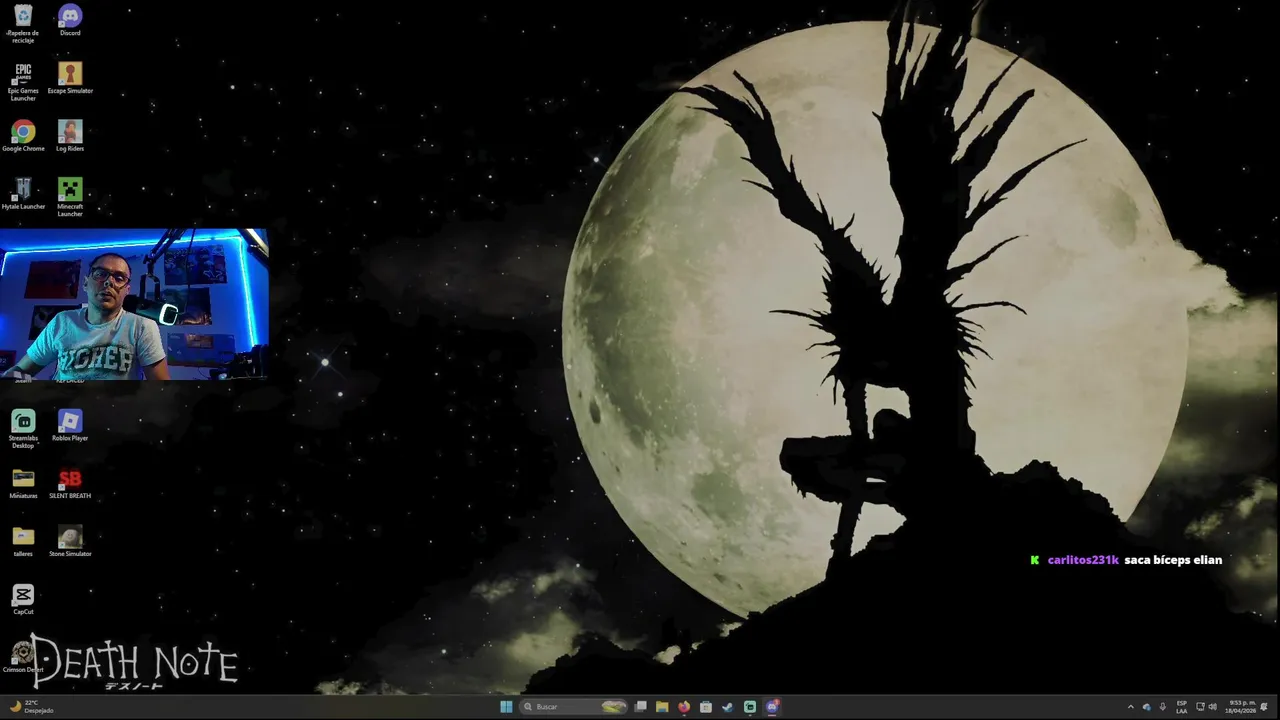Select the Roblox Player desktop icon
This screenshot has width=1280, height=720.
[x=70, y=426]
